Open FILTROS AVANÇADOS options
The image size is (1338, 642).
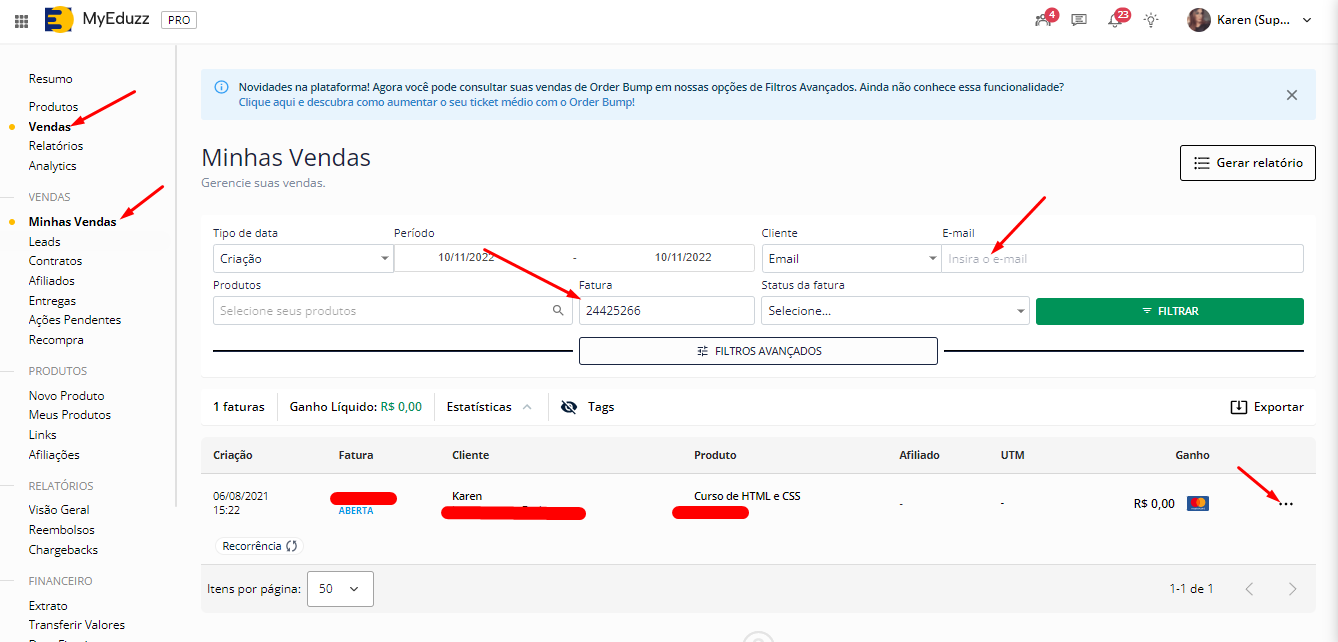tap(758, 351)
